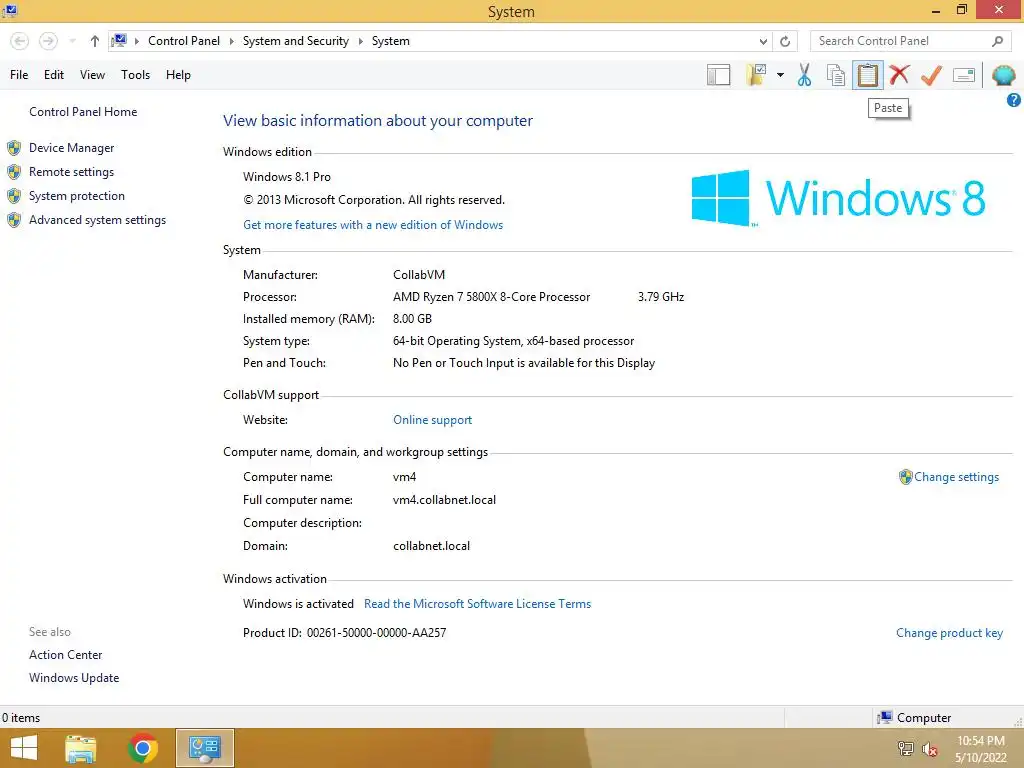Click the Copy toolbar icon
Viewport: 1024px width, 768px height.
click(x=836, y=75)
